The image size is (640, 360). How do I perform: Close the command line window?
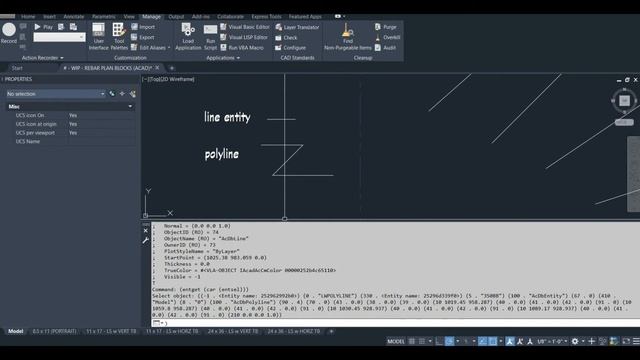point(146,231)
